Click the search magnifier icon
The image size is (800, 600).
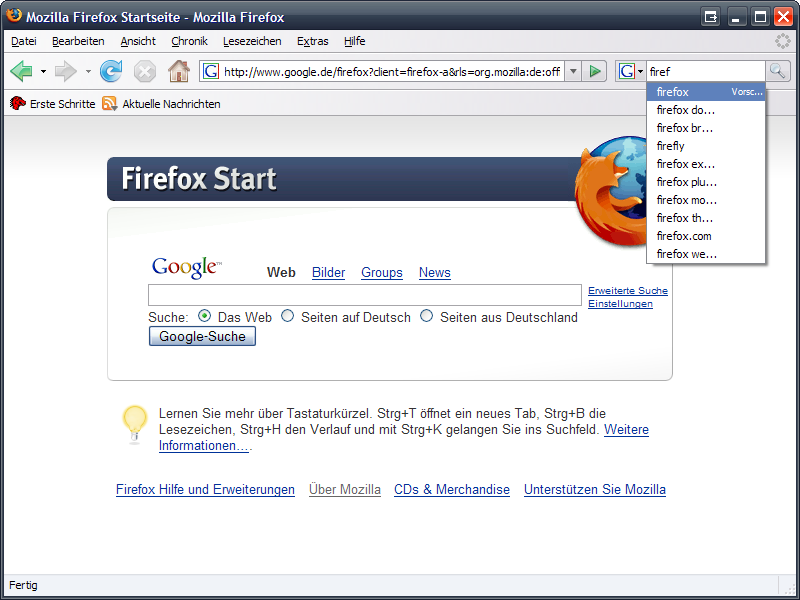pos(778,71)
